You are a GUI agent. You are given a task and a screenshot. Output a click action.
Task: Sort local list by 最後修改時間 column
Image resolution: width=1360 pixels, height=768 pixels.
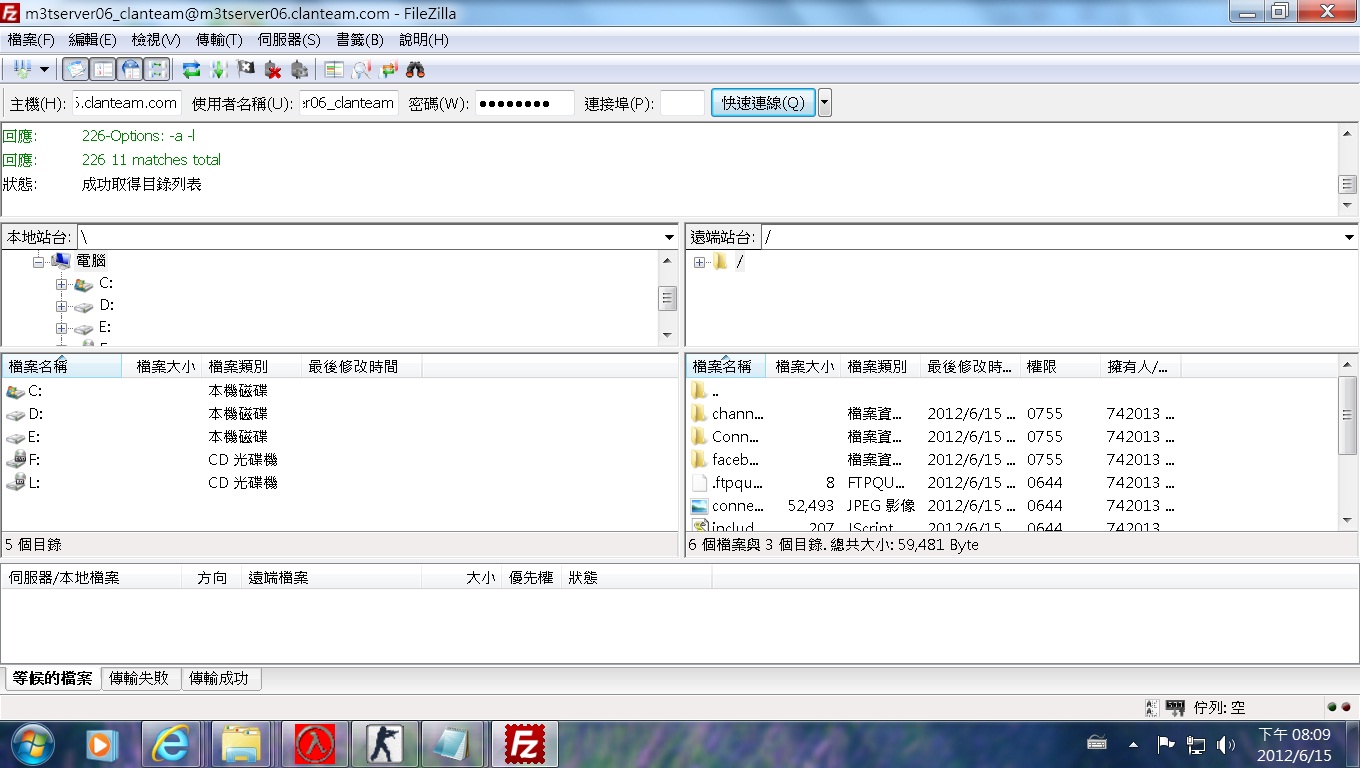(x=362, y=367)
